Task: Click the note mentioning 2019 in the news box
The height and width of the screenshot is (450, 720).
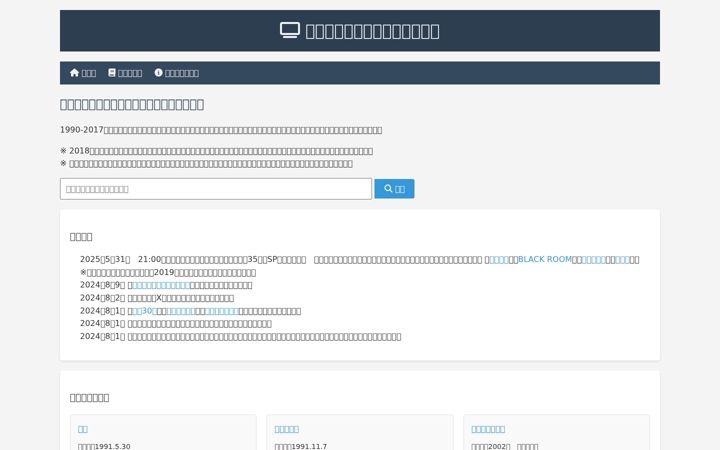Action: pyautogui.click(x=168, y=272)
